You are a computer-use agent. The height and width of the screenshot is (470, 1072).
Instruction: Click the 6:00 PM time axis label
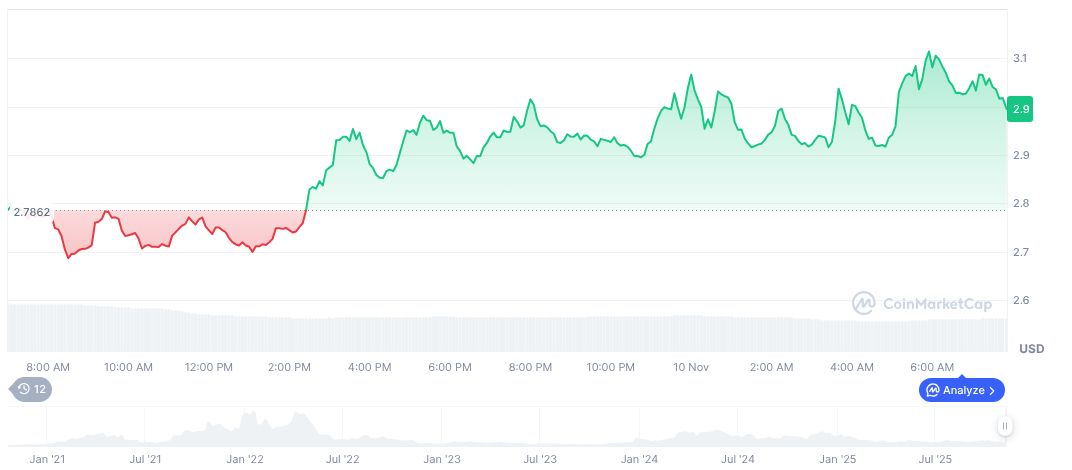(449, 367)
